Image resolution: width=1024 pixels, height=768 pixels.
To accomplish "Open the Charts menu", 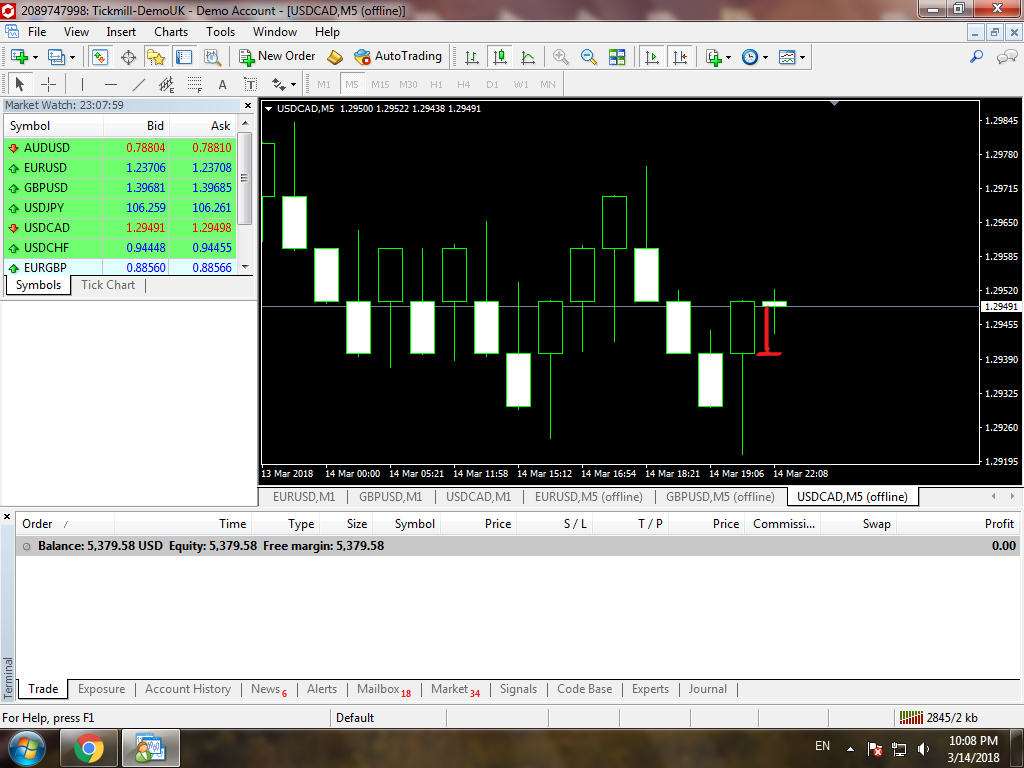I will click(x=171, y=32).
